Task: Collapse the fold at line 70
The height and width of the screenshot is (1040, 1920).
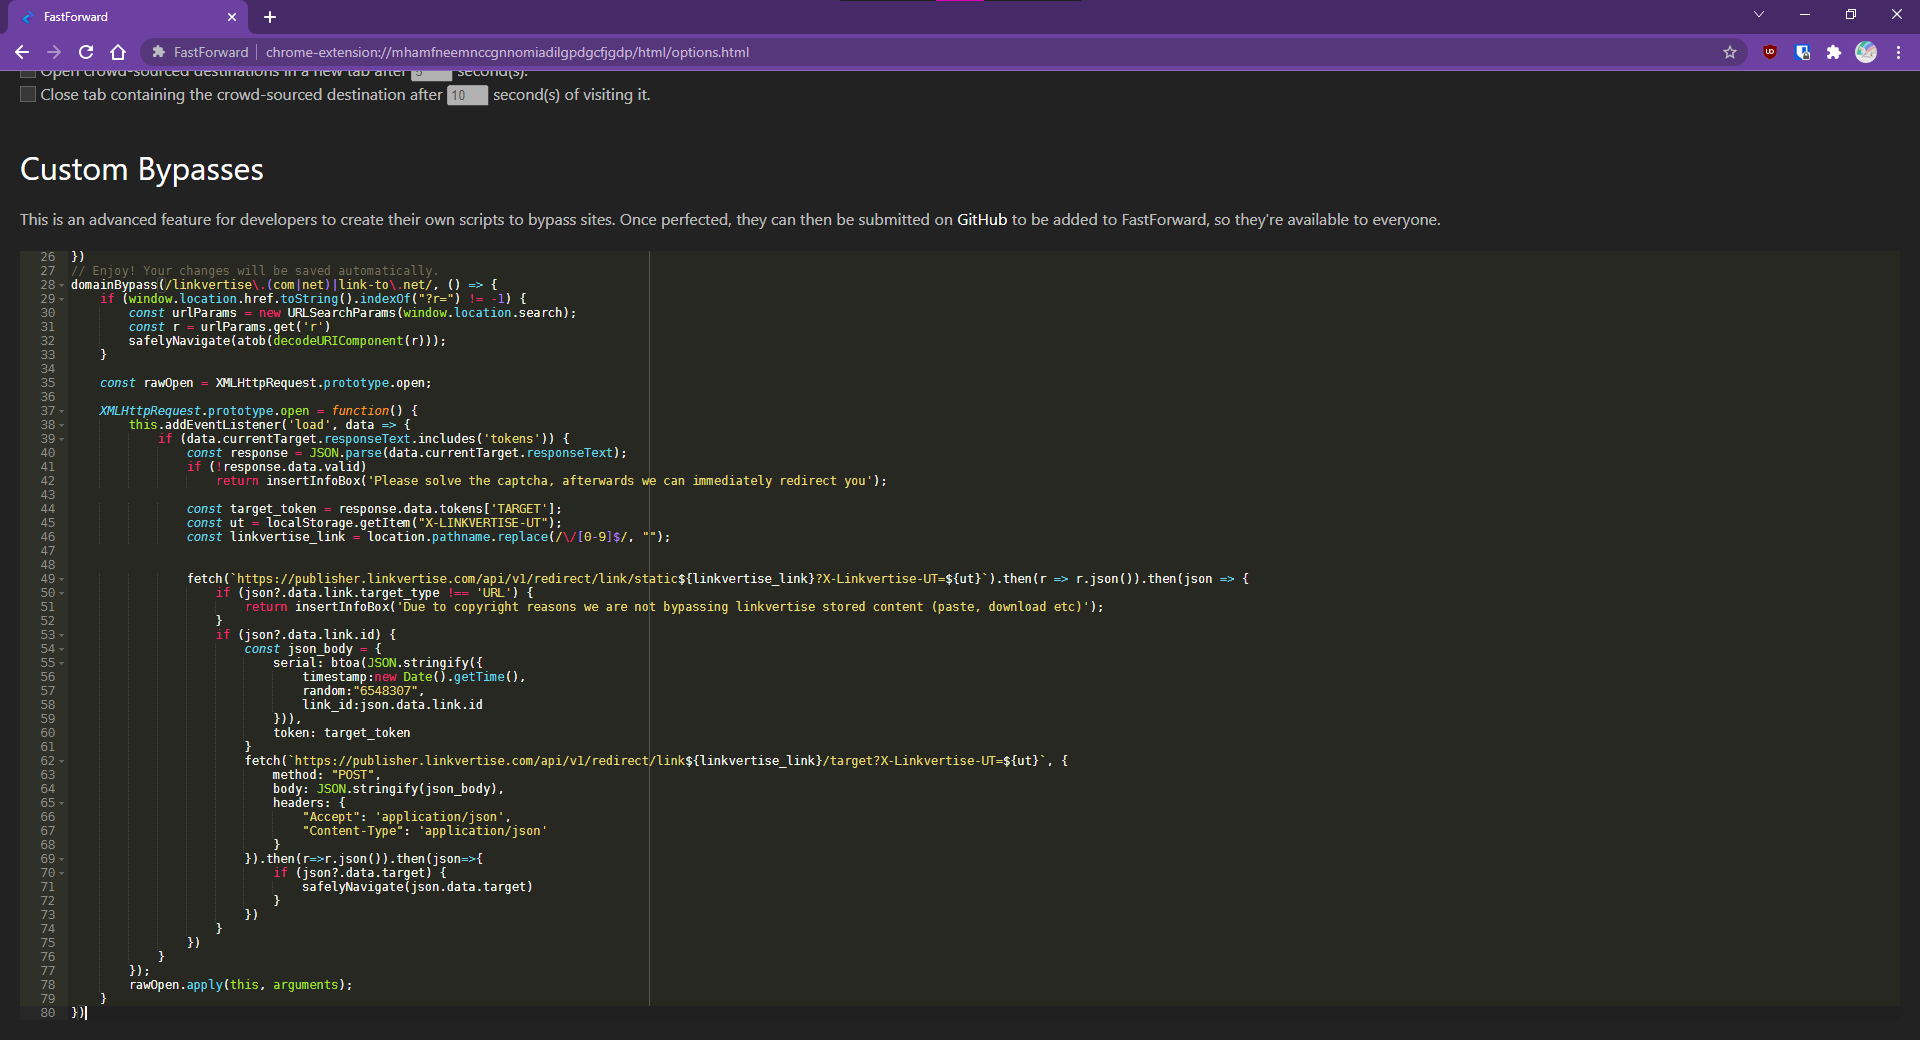Action: click(62, 873)
